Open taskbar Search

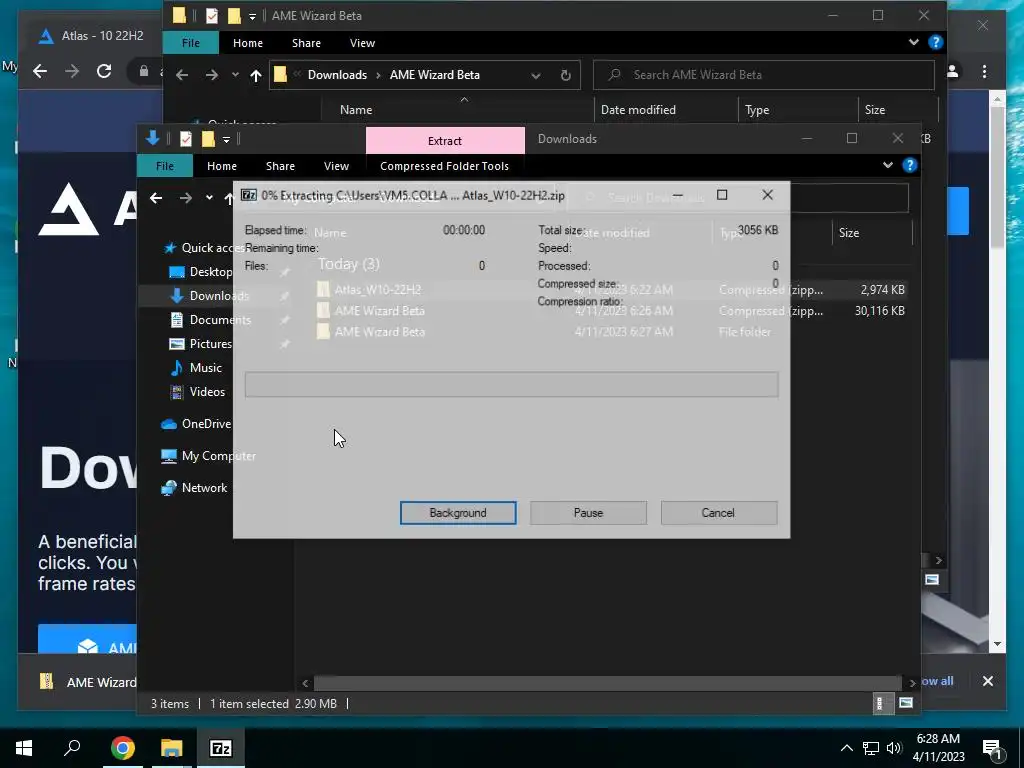click(x=72, y=748)
